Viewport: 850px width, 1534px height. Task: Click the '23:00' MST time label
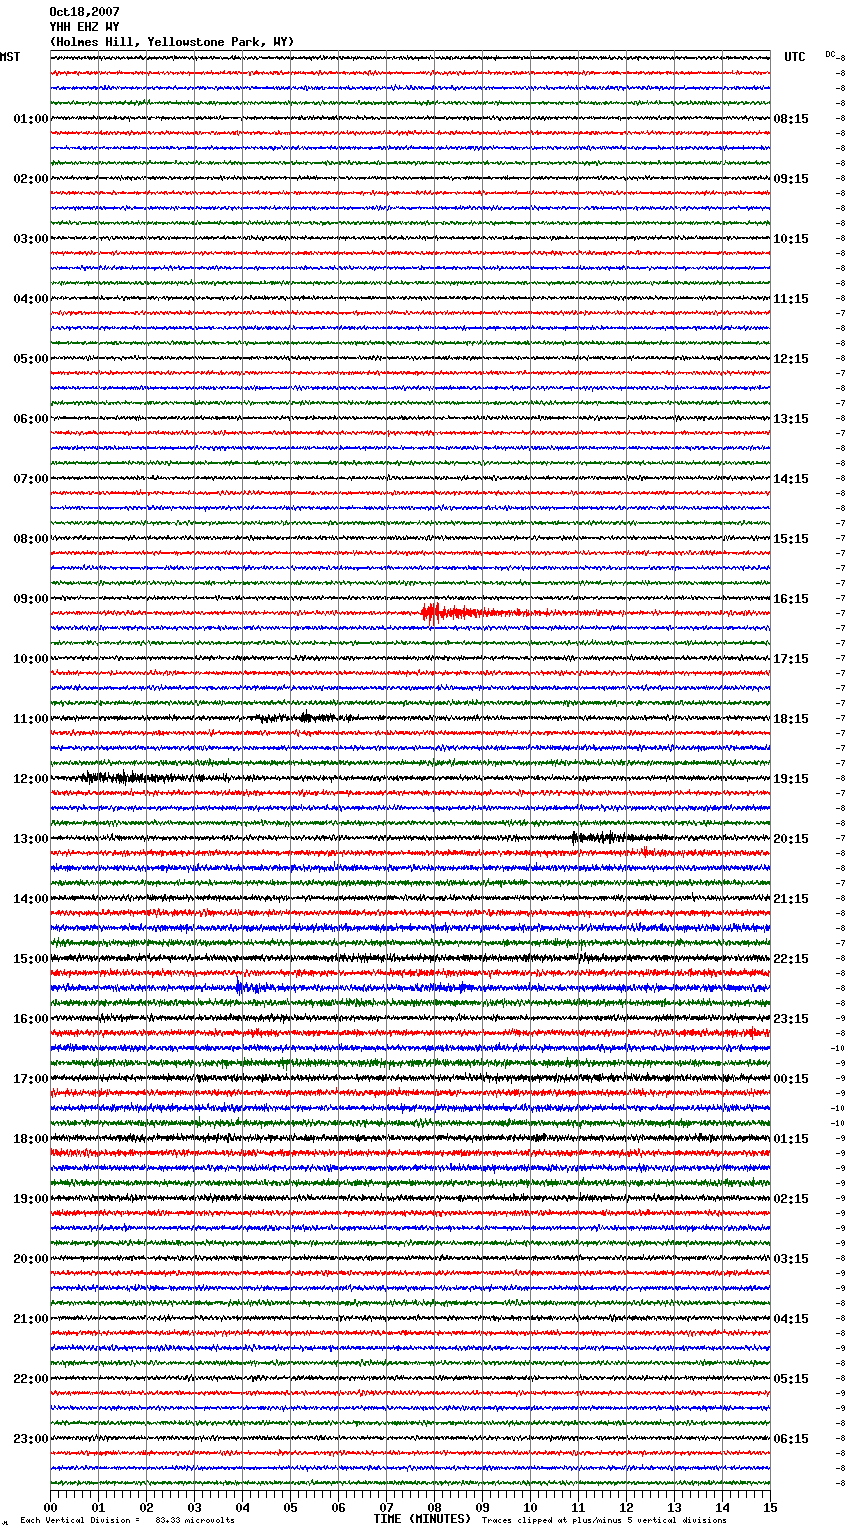[x=31, y=1439]
